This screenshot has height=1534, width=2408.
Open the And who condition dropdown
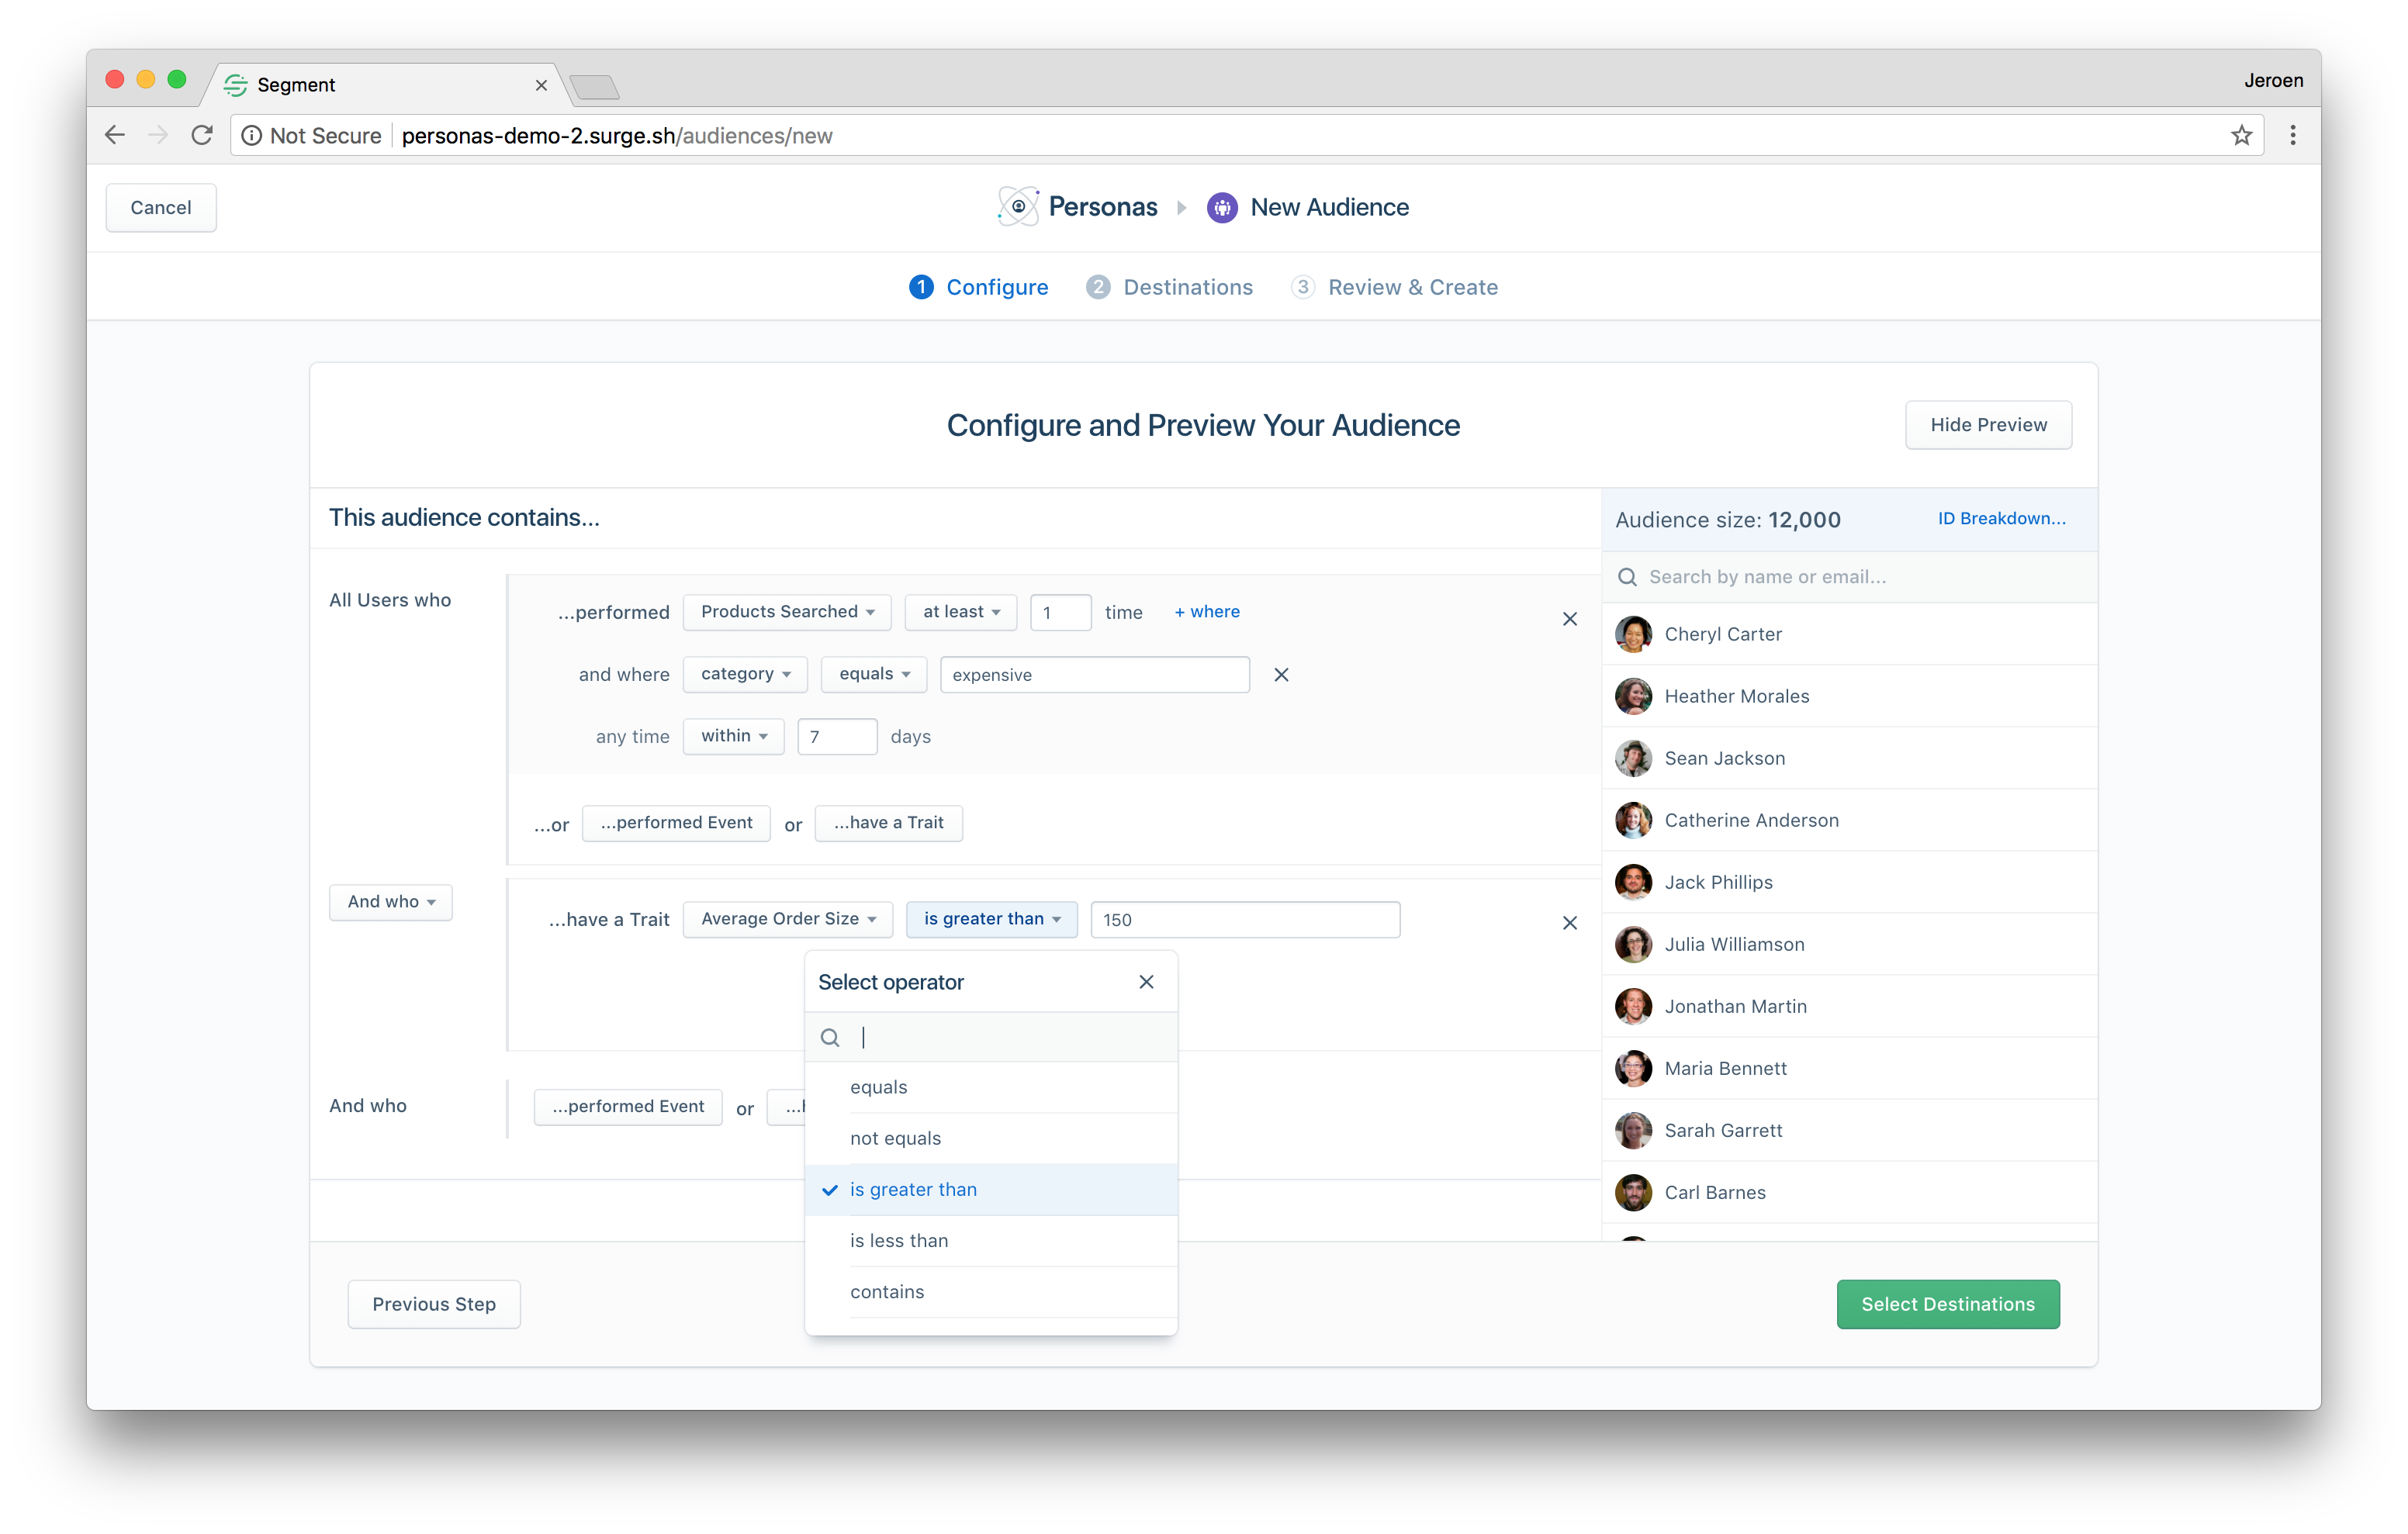(390, 902)
